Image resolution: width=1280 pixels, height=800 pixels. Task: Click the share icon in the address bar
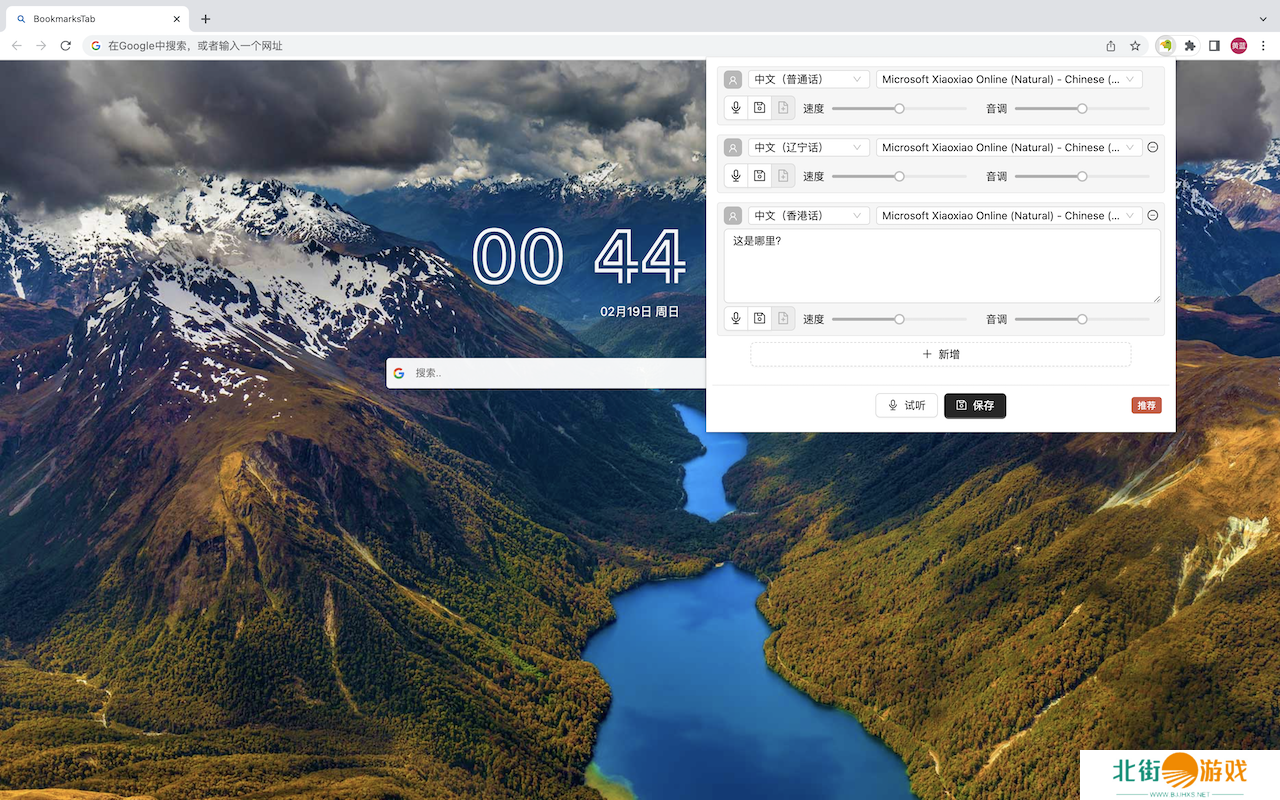click(1111, 46)
